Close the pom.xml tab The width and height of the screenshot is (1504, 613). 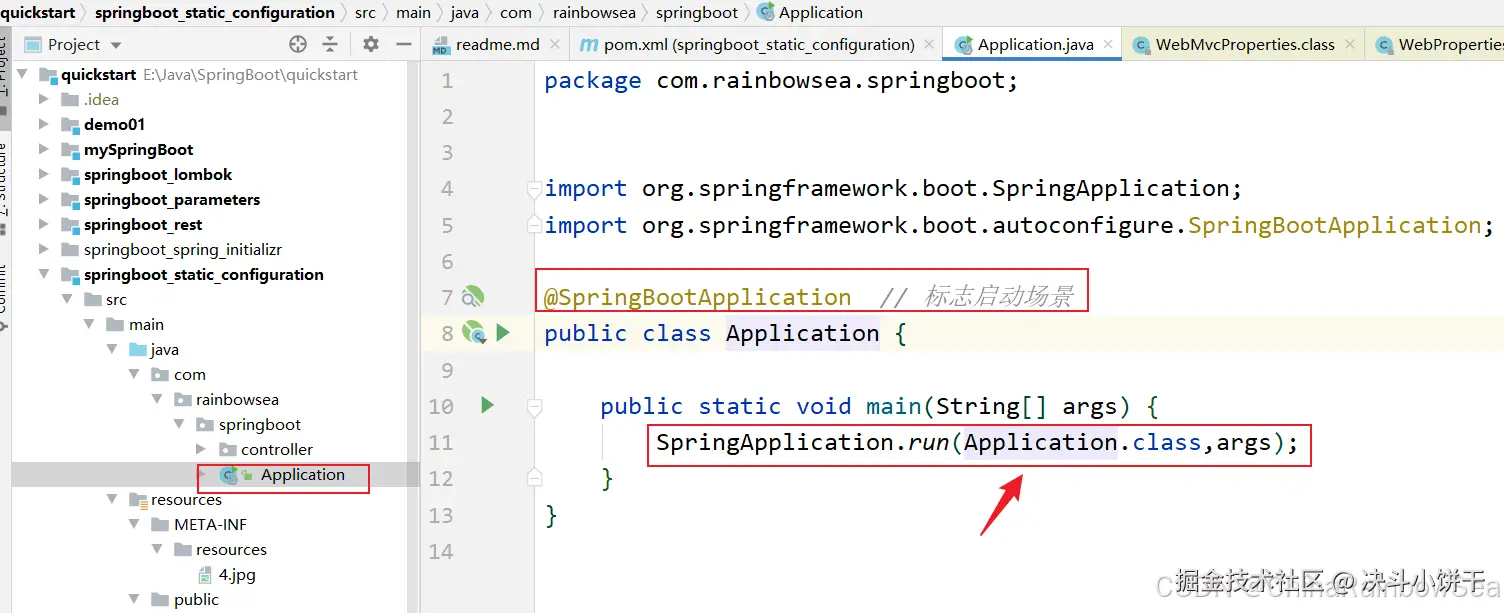tap(929, 44)
